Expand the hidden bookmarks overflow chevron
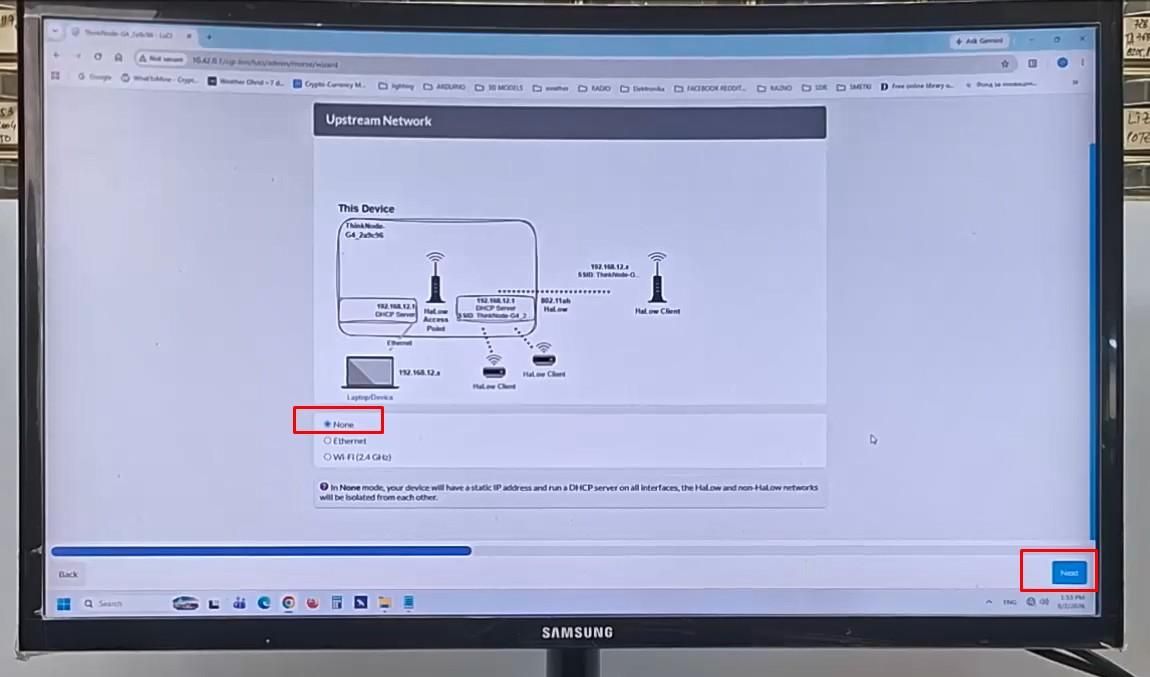The height and width of the screenshot is (677, 1150). (x=1075, y=83)
